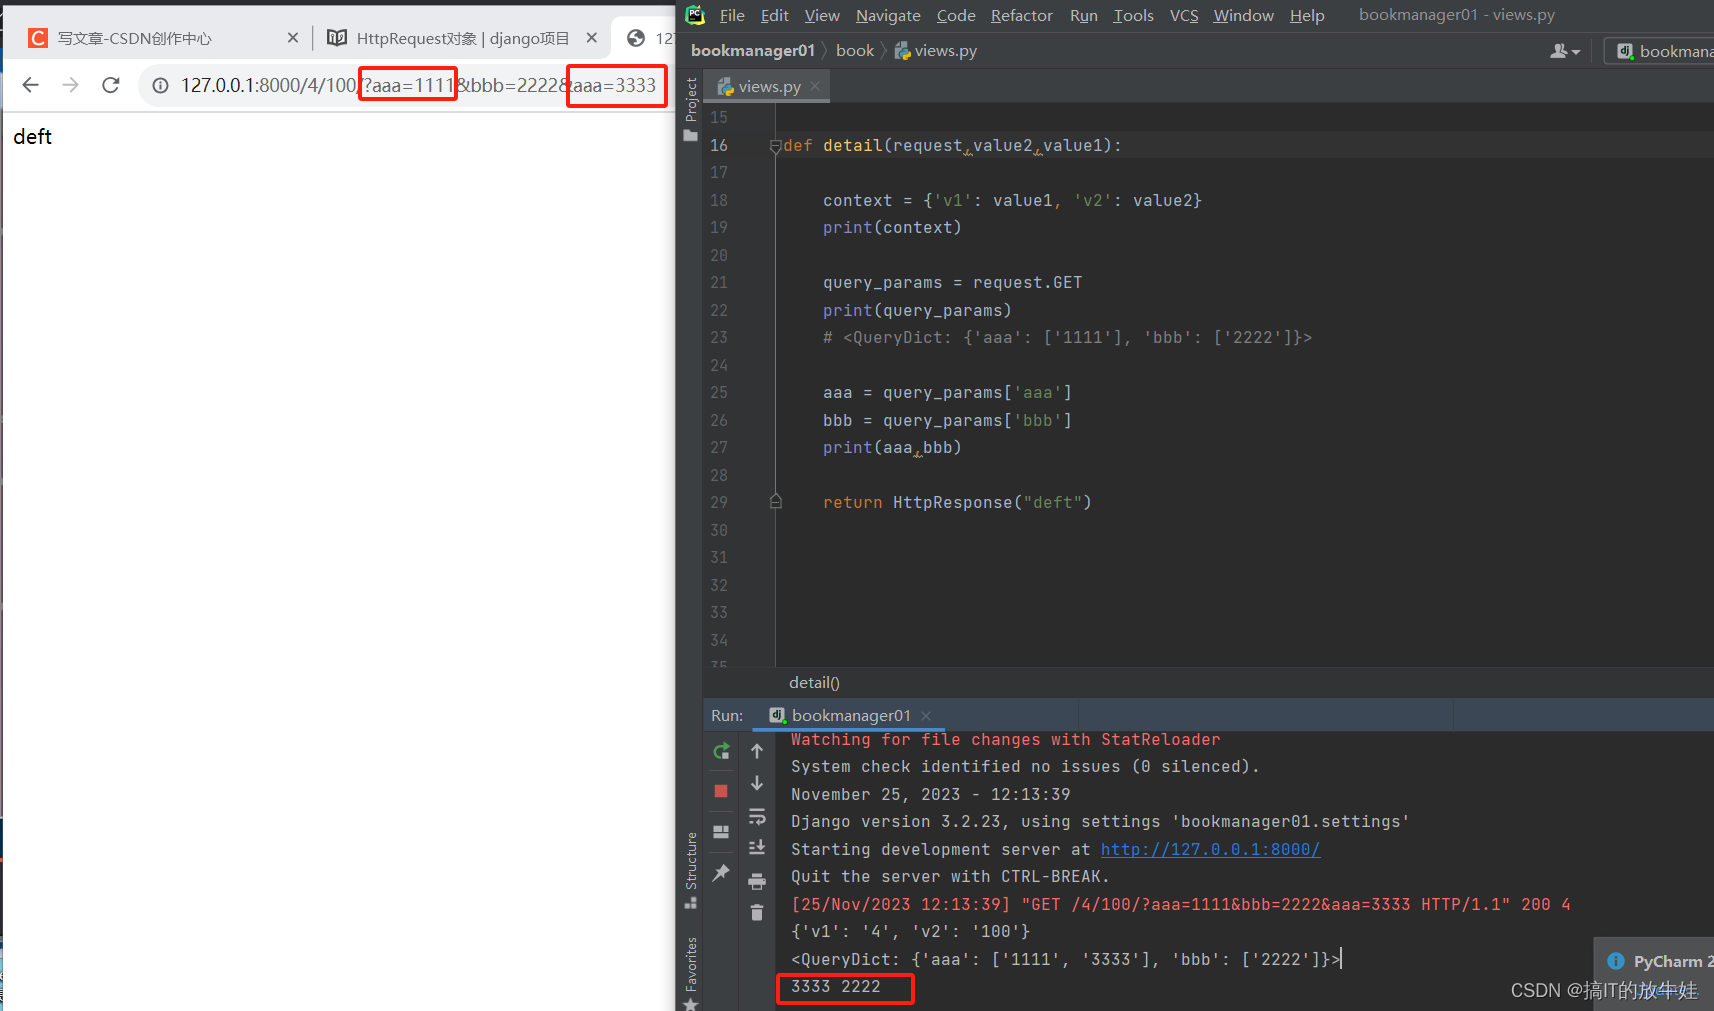Select bookmanager01 tab in Run panel
1714x1011 pixels.
click(x=840, y=715)
